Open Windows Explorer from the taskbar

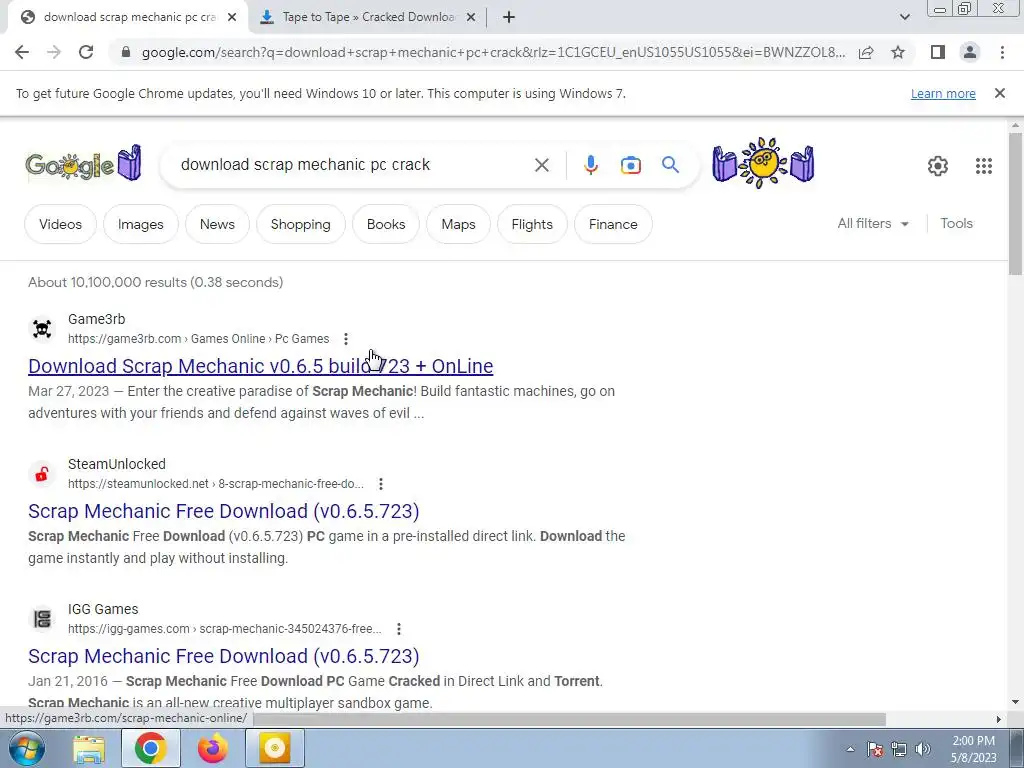pos(89,749)
